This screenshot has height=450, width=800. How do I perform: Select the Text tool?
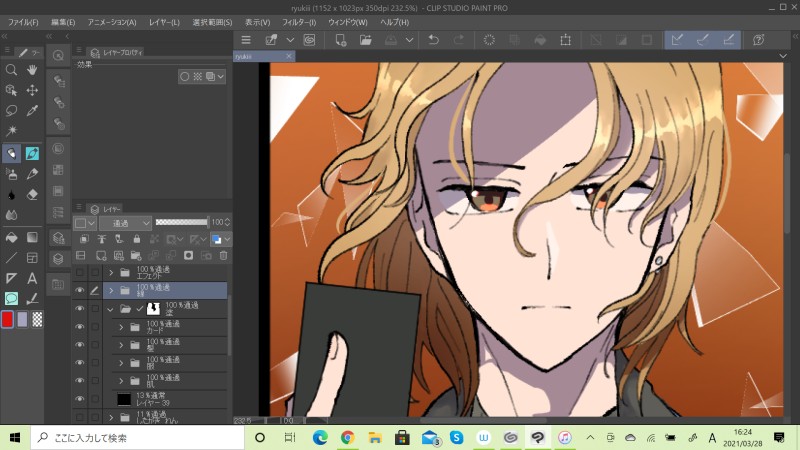pyautogui.click(x=32, y=278)
